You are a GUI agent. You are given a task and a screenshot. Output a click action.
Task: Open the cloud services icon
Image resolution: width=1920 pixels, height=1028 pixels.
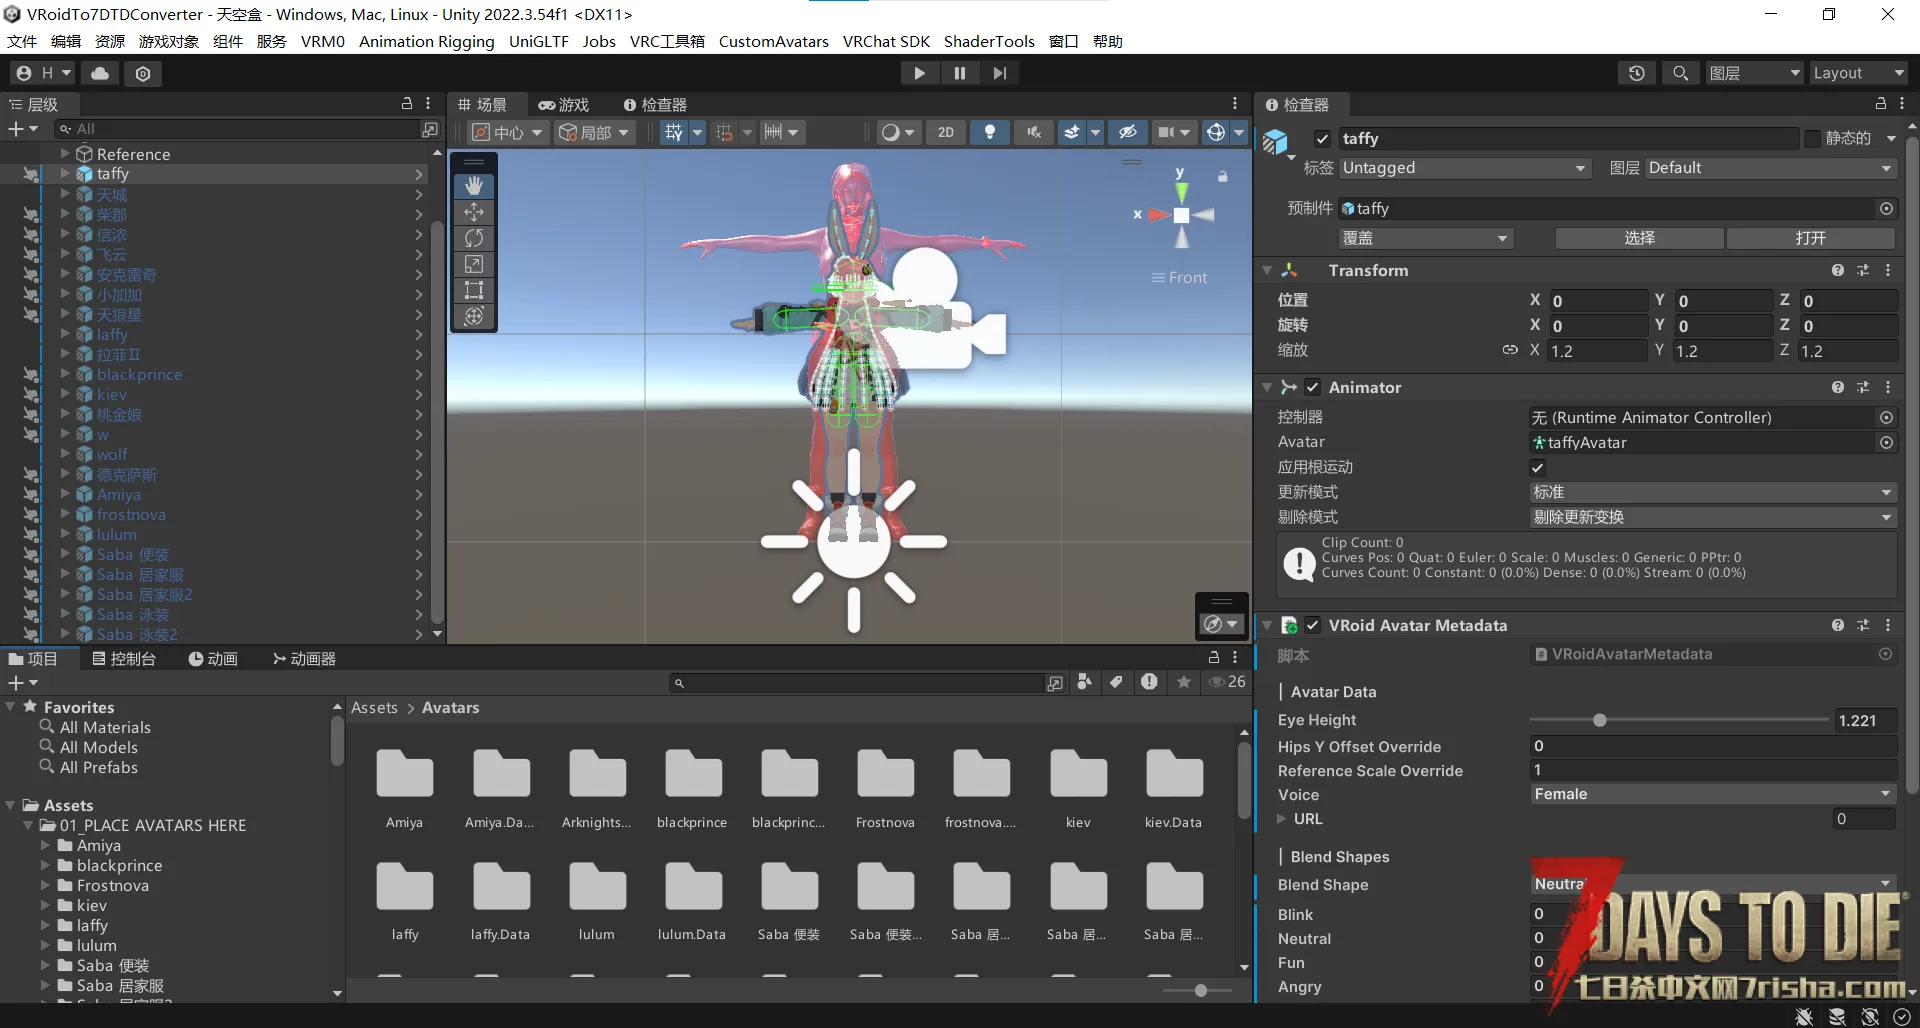(x=100, y=73)
